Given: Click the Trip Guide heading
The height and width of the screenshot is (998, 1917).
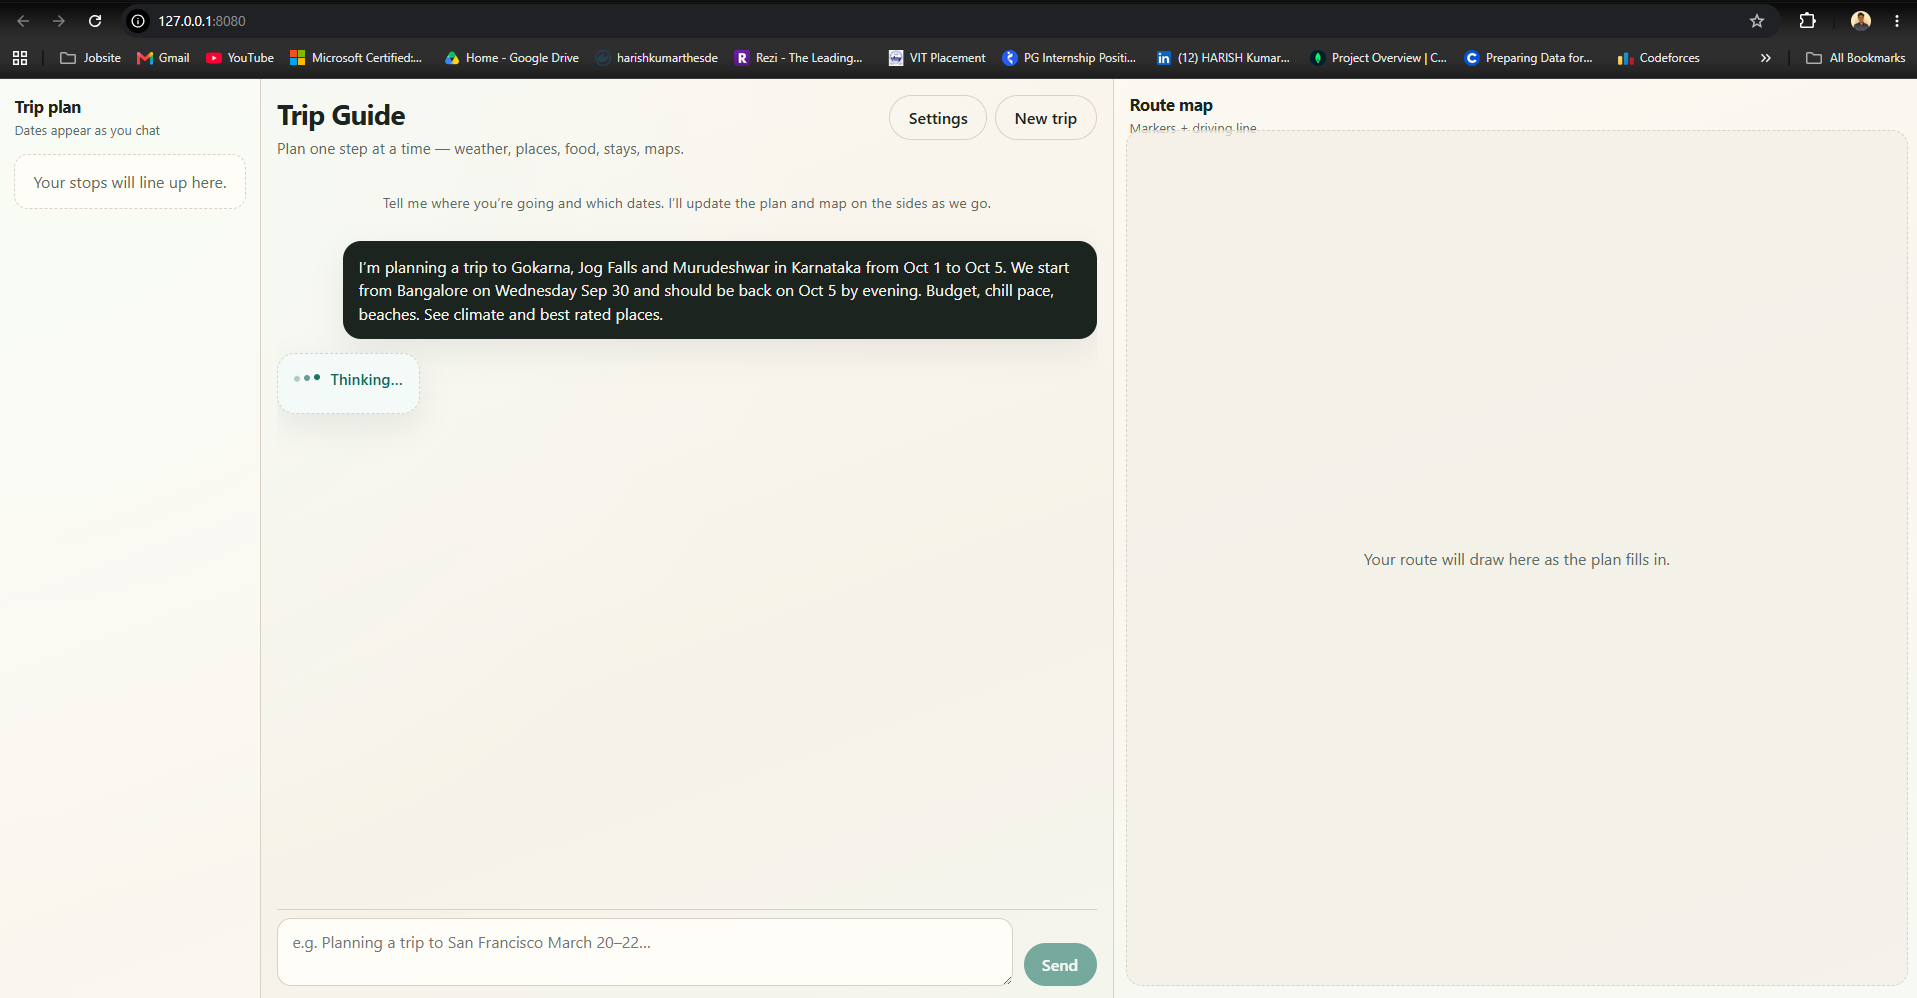Looking at the screenshot, I should pos(341,116).
